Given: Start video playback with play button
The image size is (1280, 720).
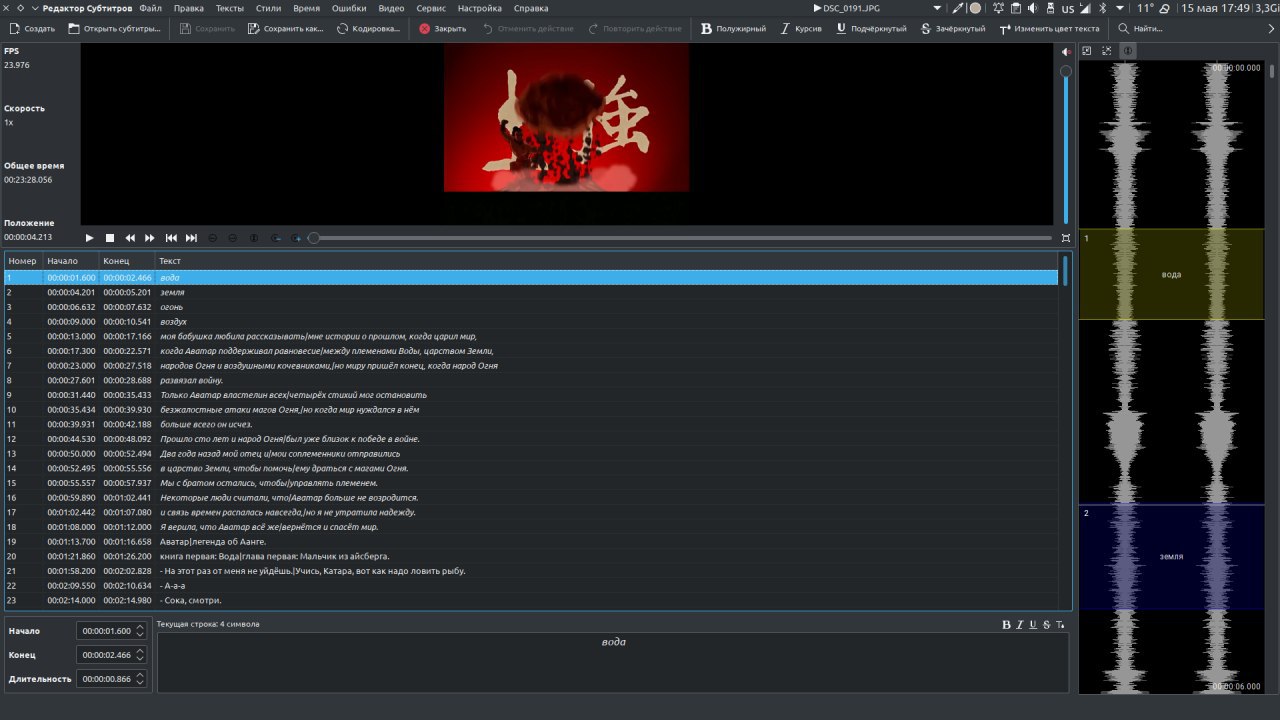Looking at the screenshot, I should click(89, 238).
